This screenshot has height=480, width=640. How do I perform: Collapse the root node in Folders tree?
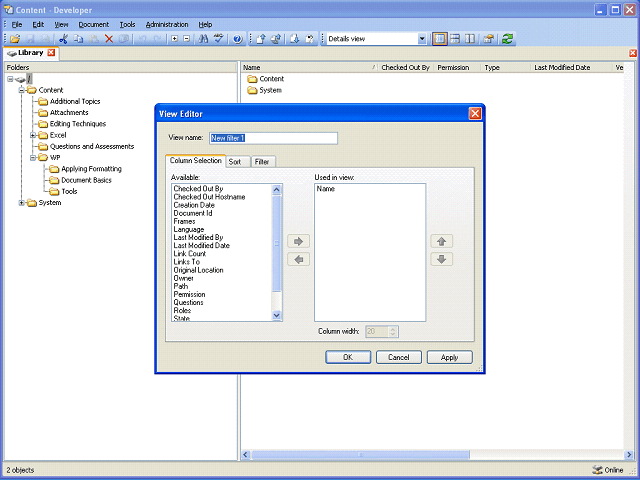coord(10,79)
